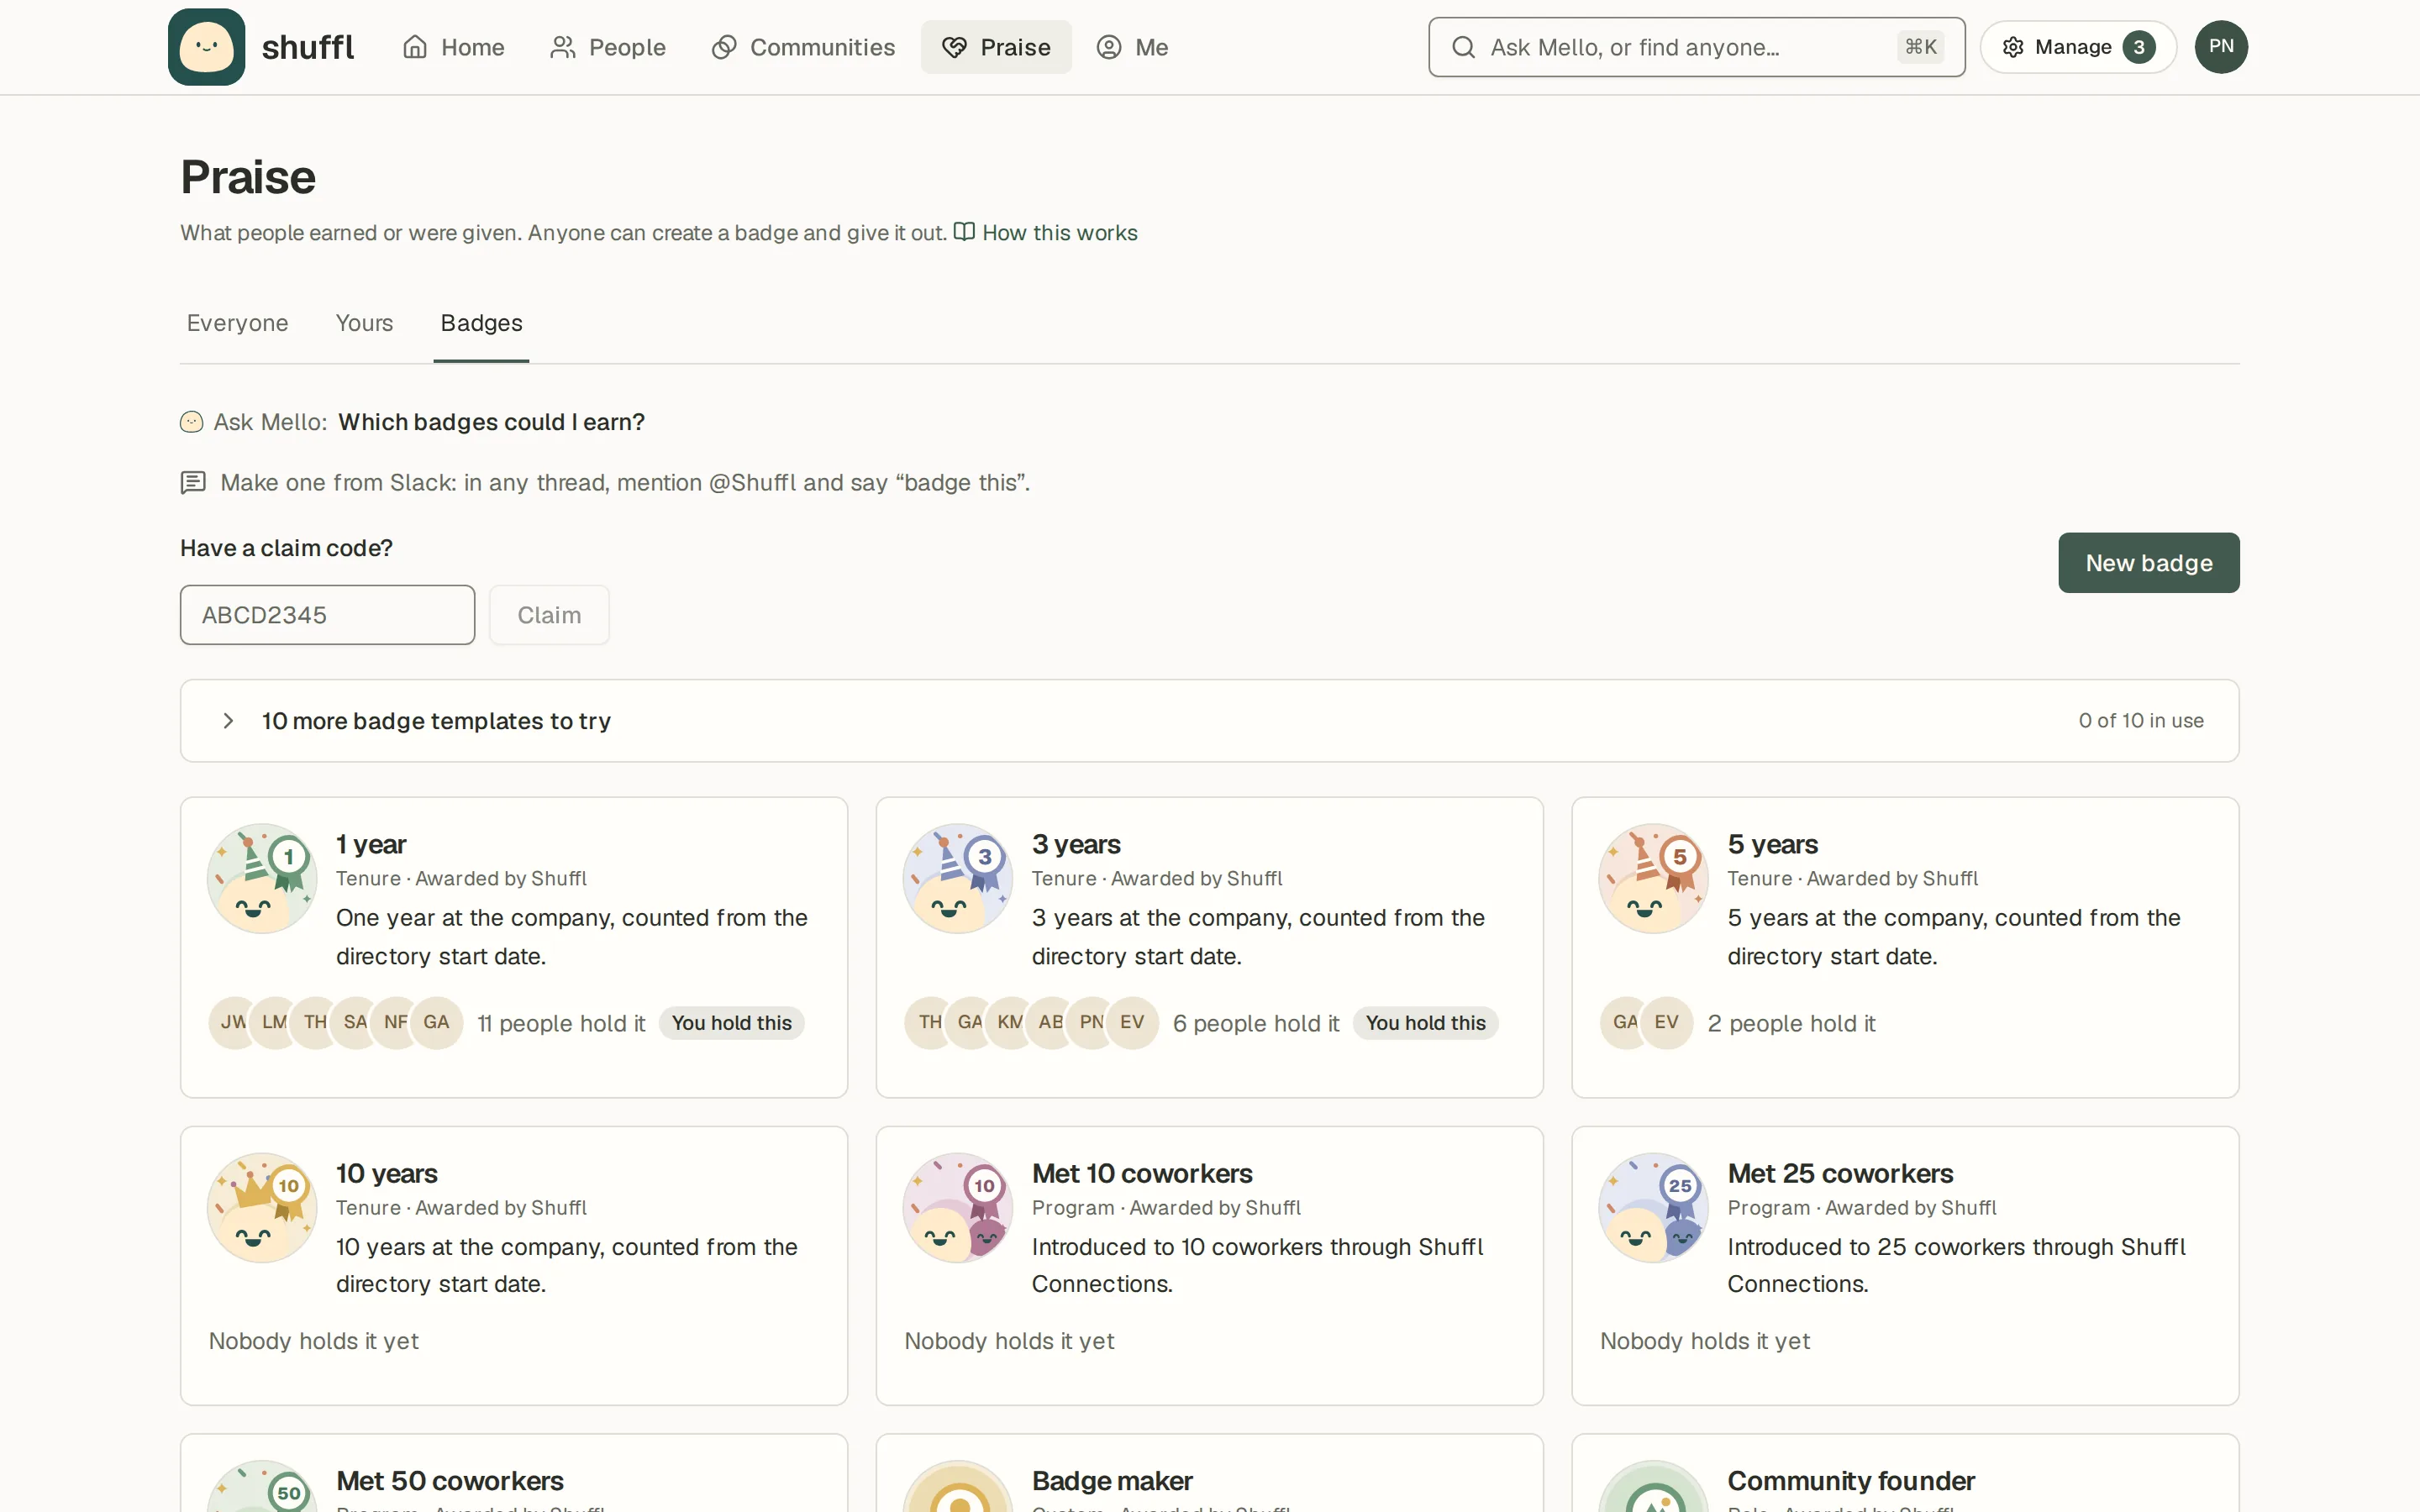Open the Me nav item
2420x1512 pixels.
tap(1132, 47)
